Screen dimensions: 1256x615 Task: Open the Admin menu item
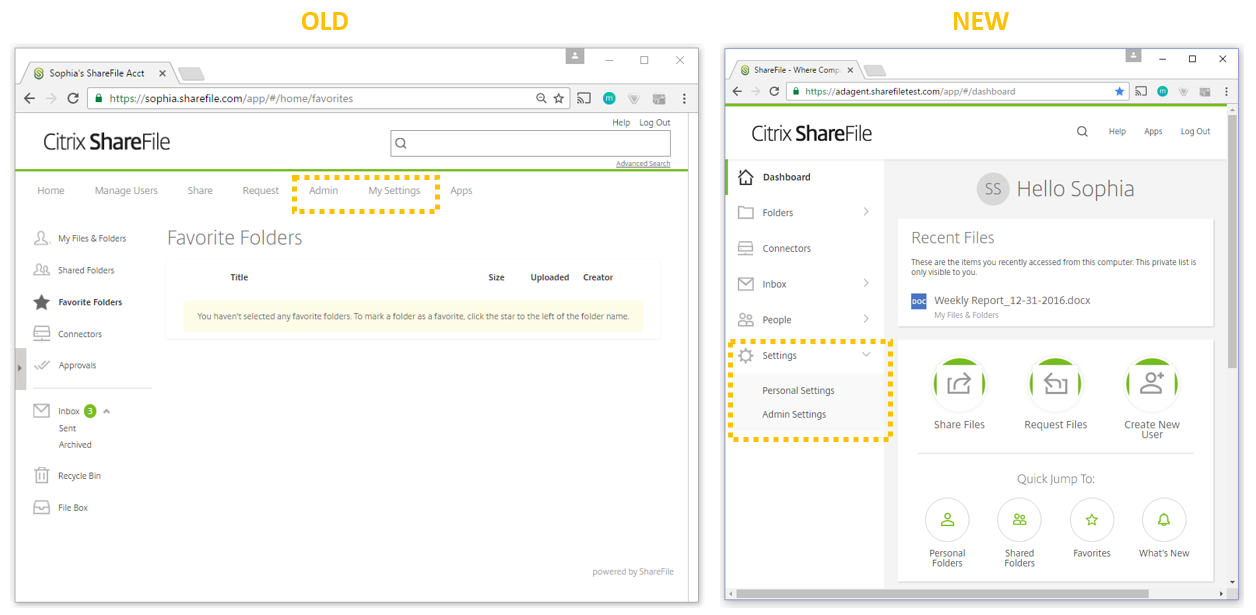323,190
